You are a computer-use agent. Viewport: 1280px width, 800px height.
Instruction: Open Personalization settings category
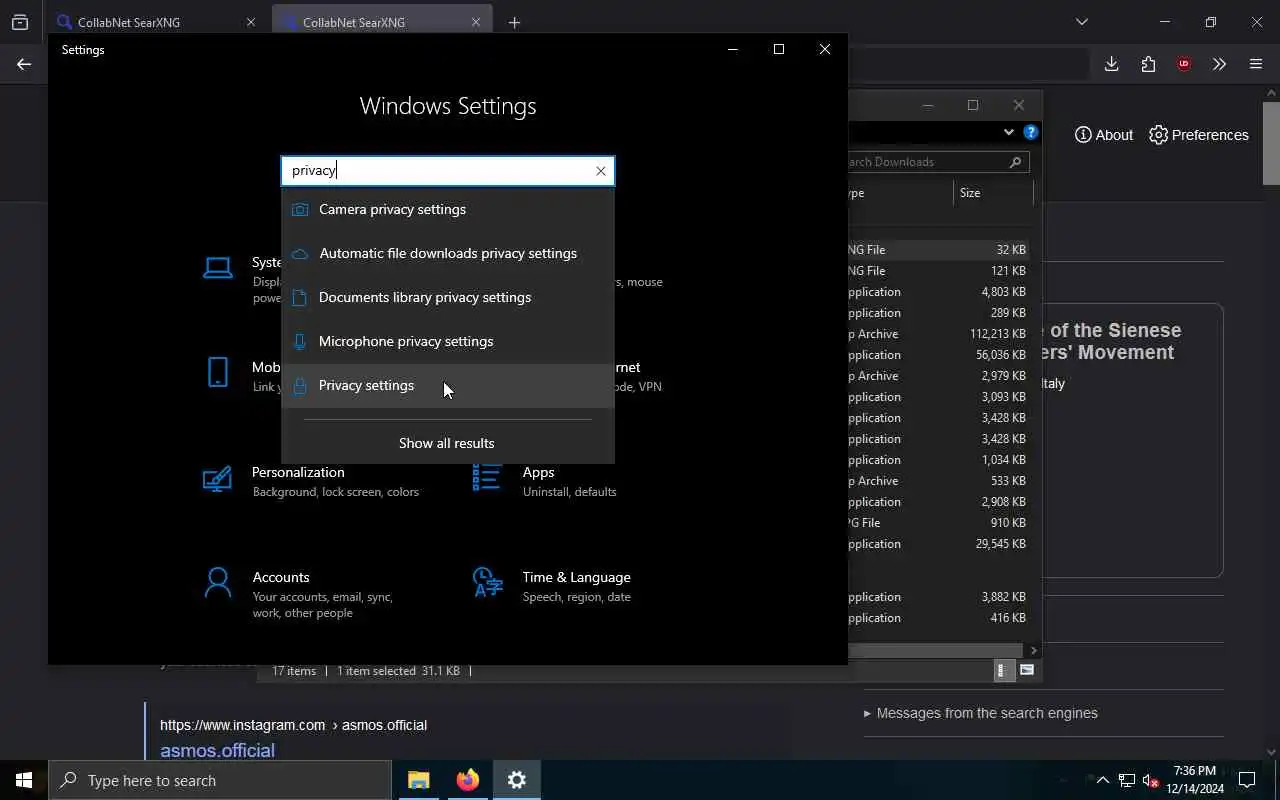click(x=315, y=481)
